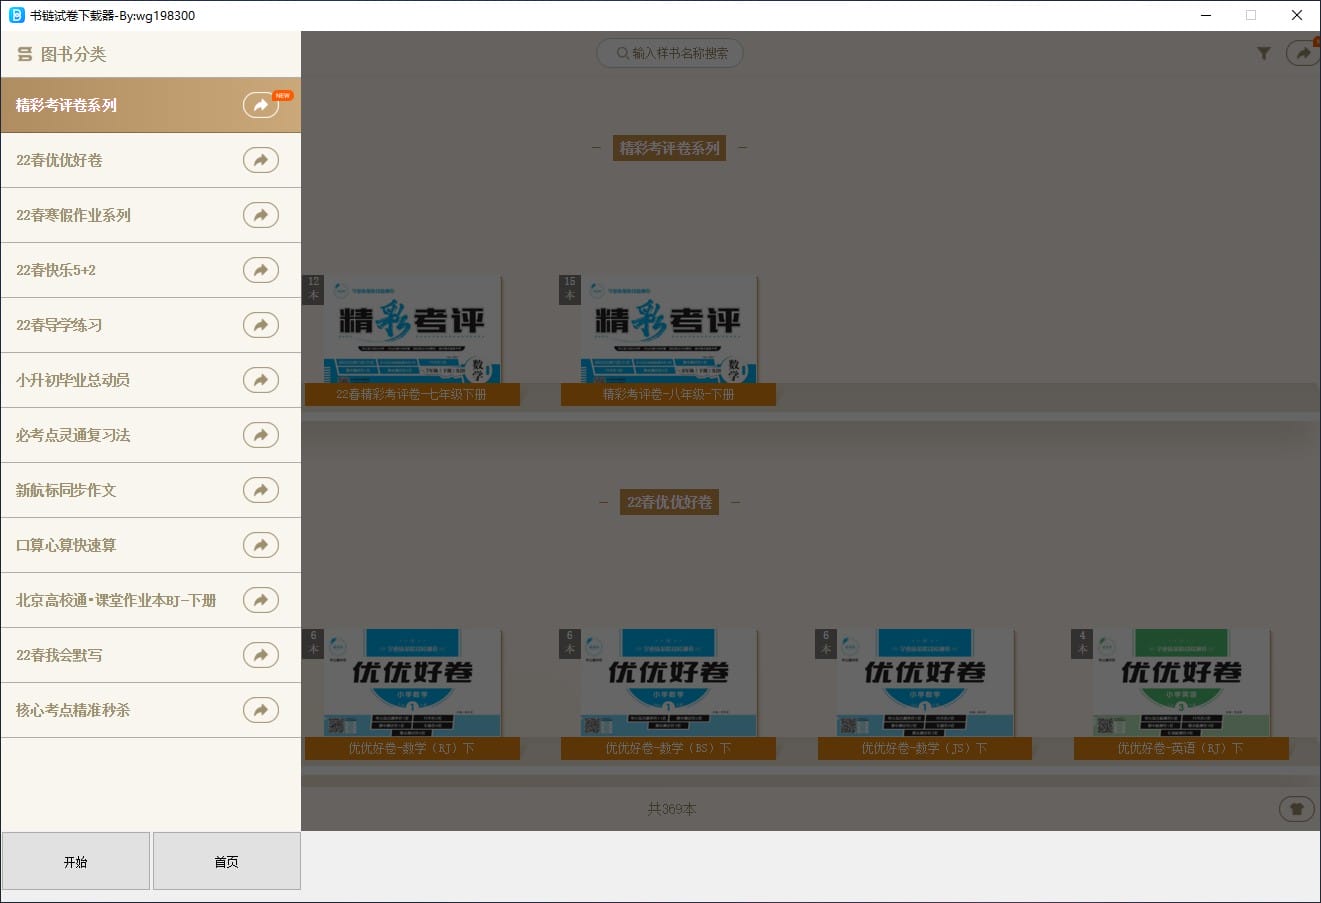Click 优优好卷-数学（RJ）下 title label

click(x=412, y=748)
